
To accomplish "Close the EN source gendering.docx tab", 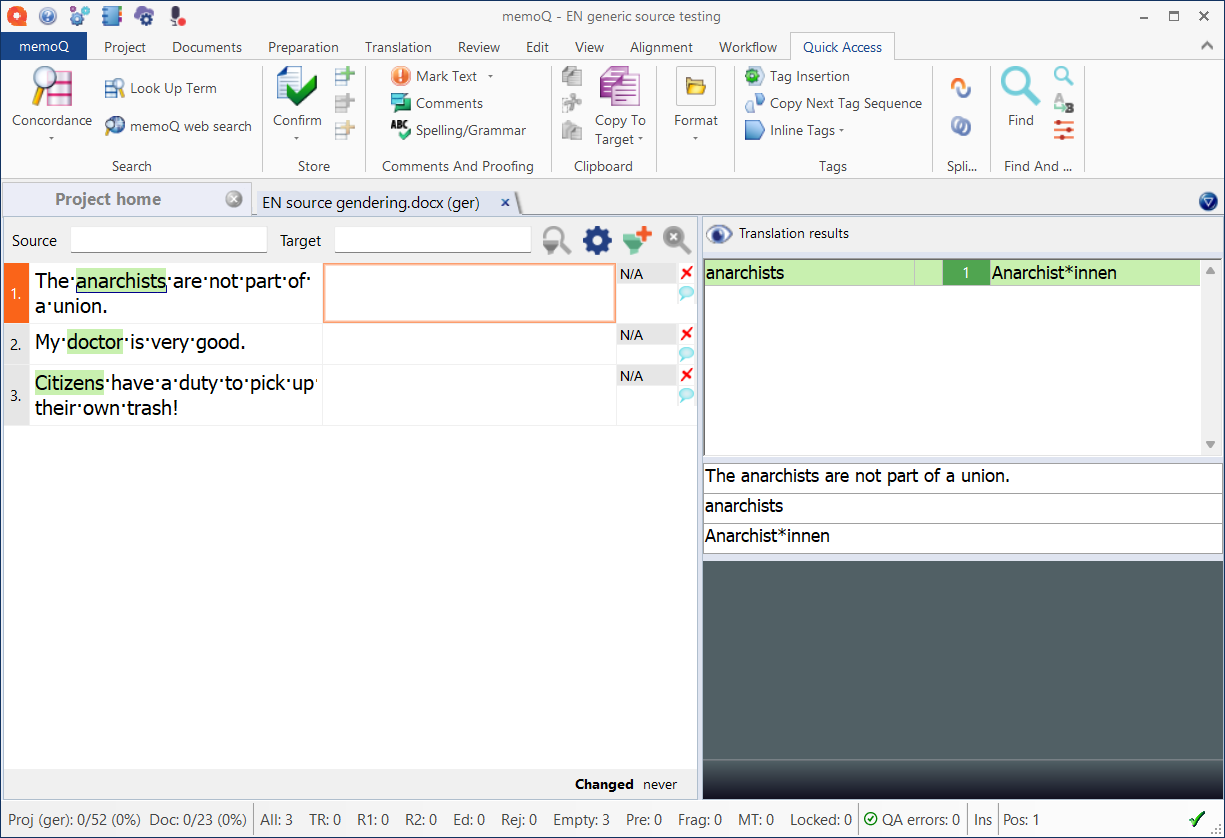I will [505, 202].
